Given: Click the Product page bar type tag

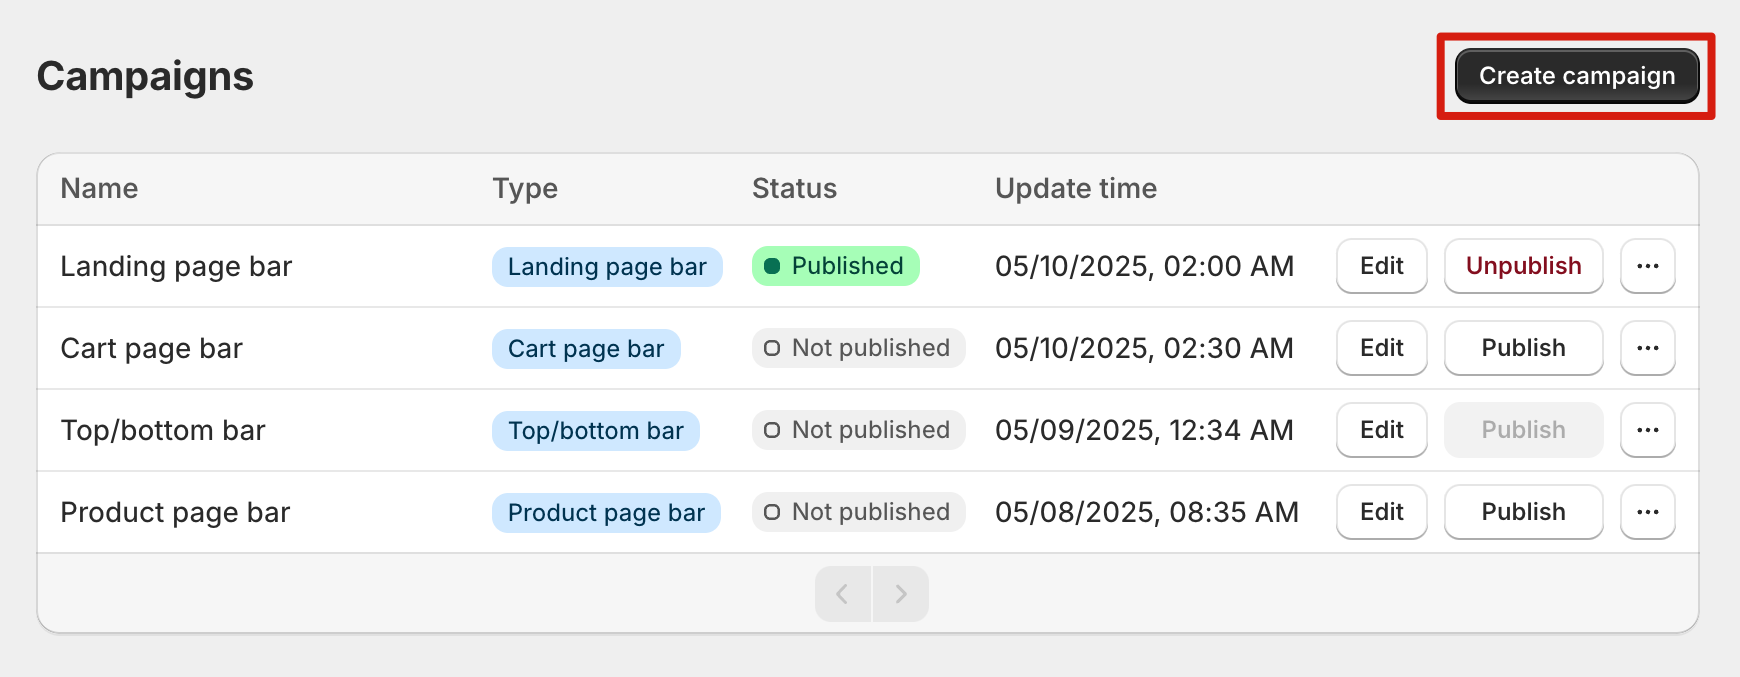Looking at the screenshot, I should 606,512.
